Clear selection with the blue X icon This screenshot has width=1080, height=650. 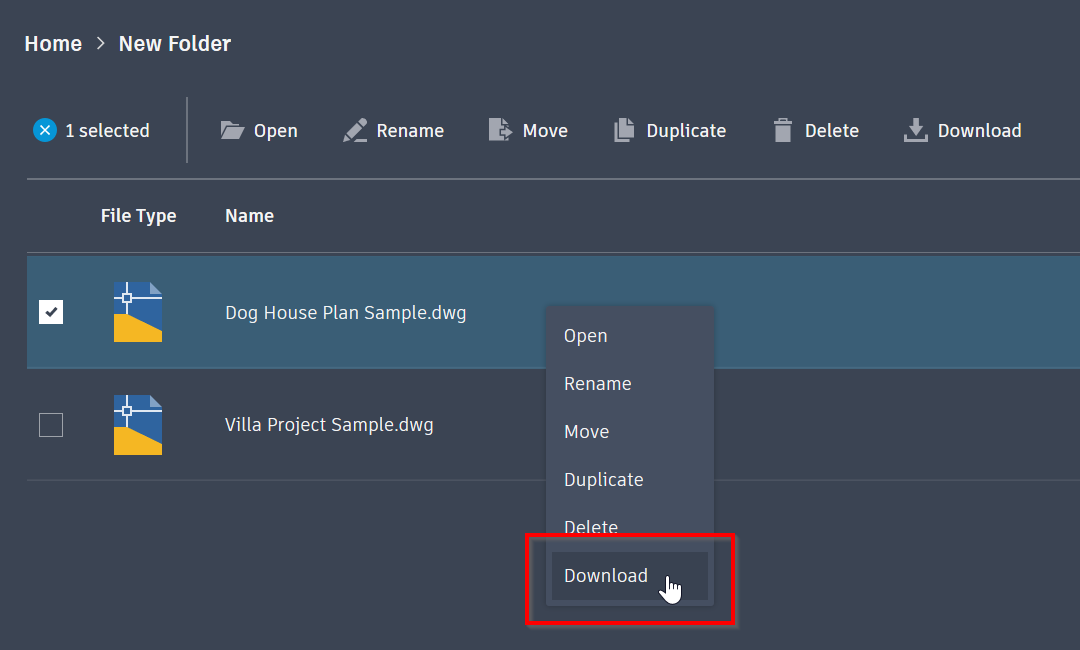coord(45,130)
